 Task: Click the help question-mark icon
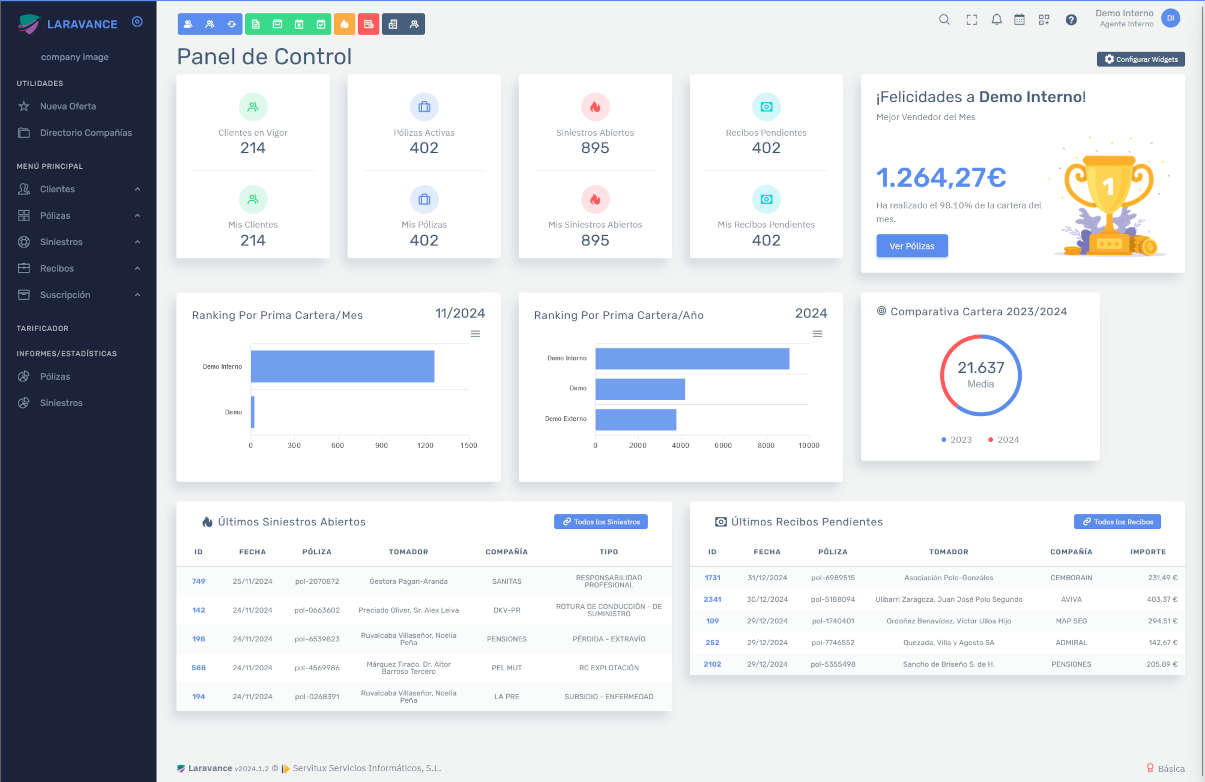1070,19
